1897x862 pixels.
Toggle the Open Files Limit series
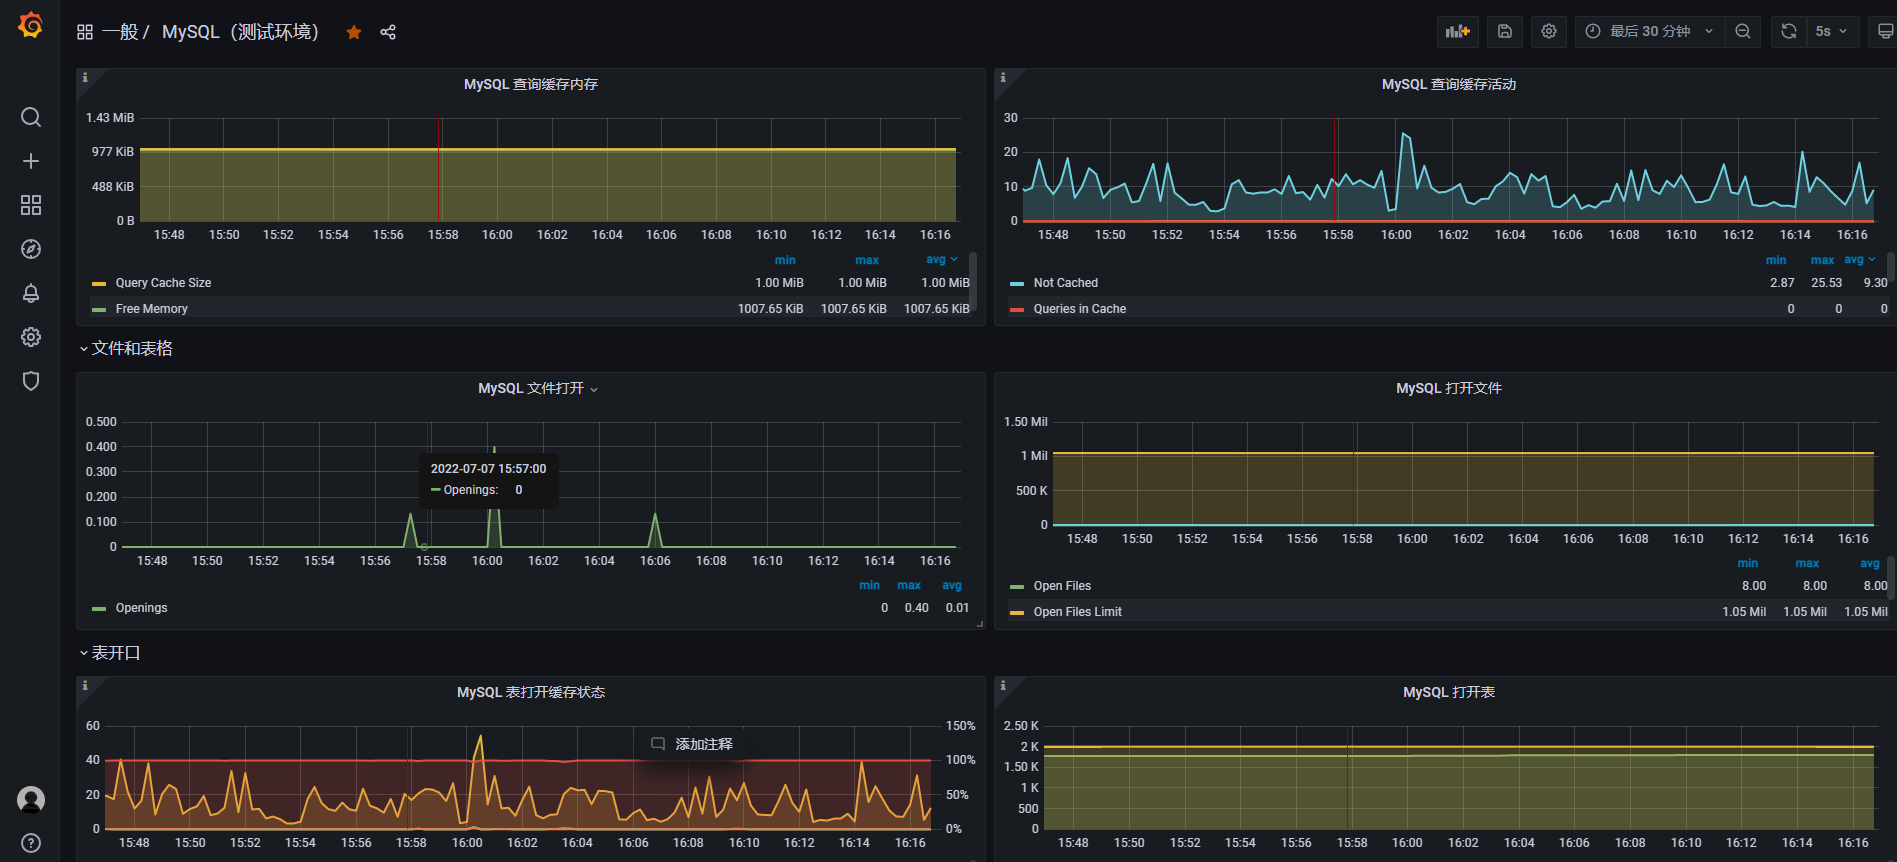coord(1077,612)
